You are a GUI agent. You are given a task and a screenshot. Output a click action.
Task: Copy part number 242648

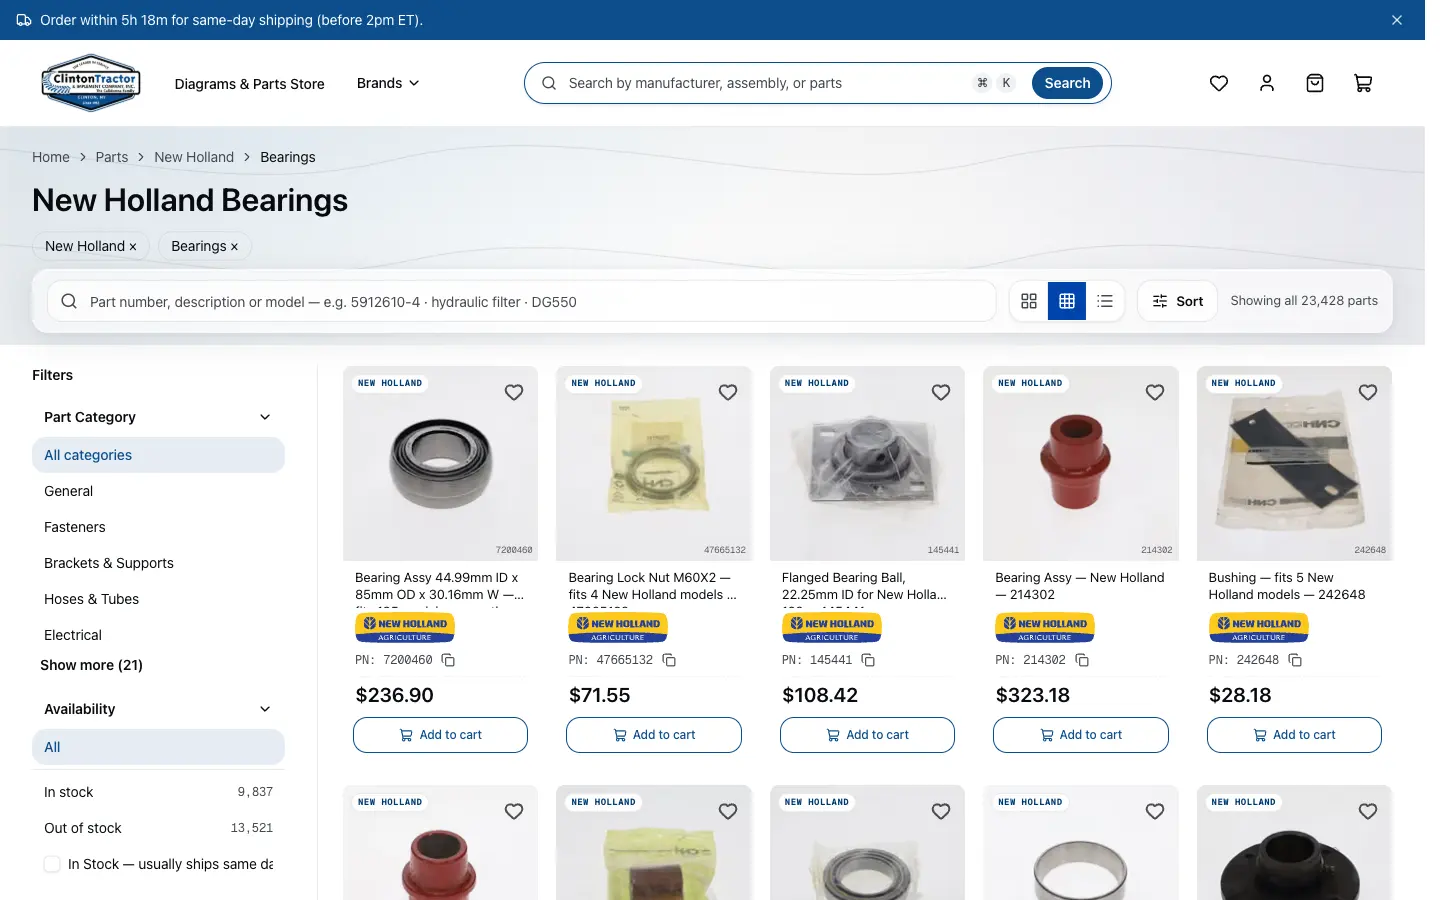pyautogui.click(x=1295, y=660)
